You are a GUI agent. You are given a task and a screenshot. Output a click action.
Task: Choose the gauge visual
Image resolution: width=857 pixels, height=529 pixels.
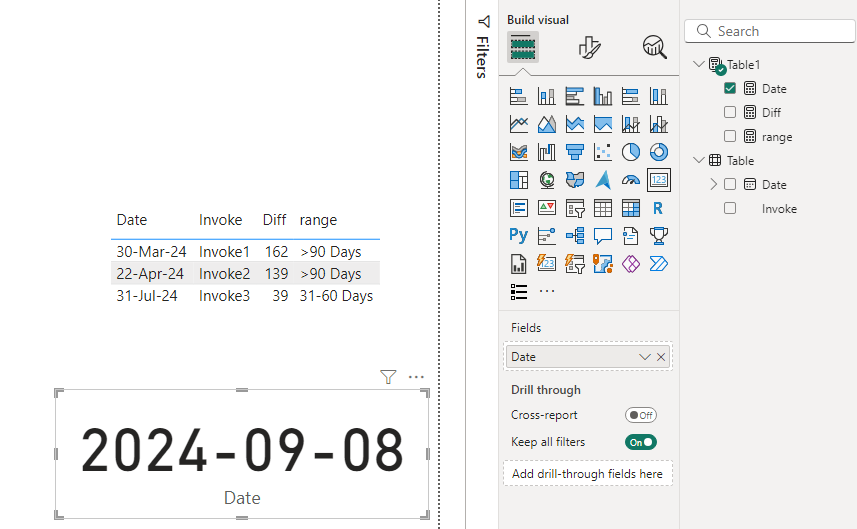tap(631, 180)
